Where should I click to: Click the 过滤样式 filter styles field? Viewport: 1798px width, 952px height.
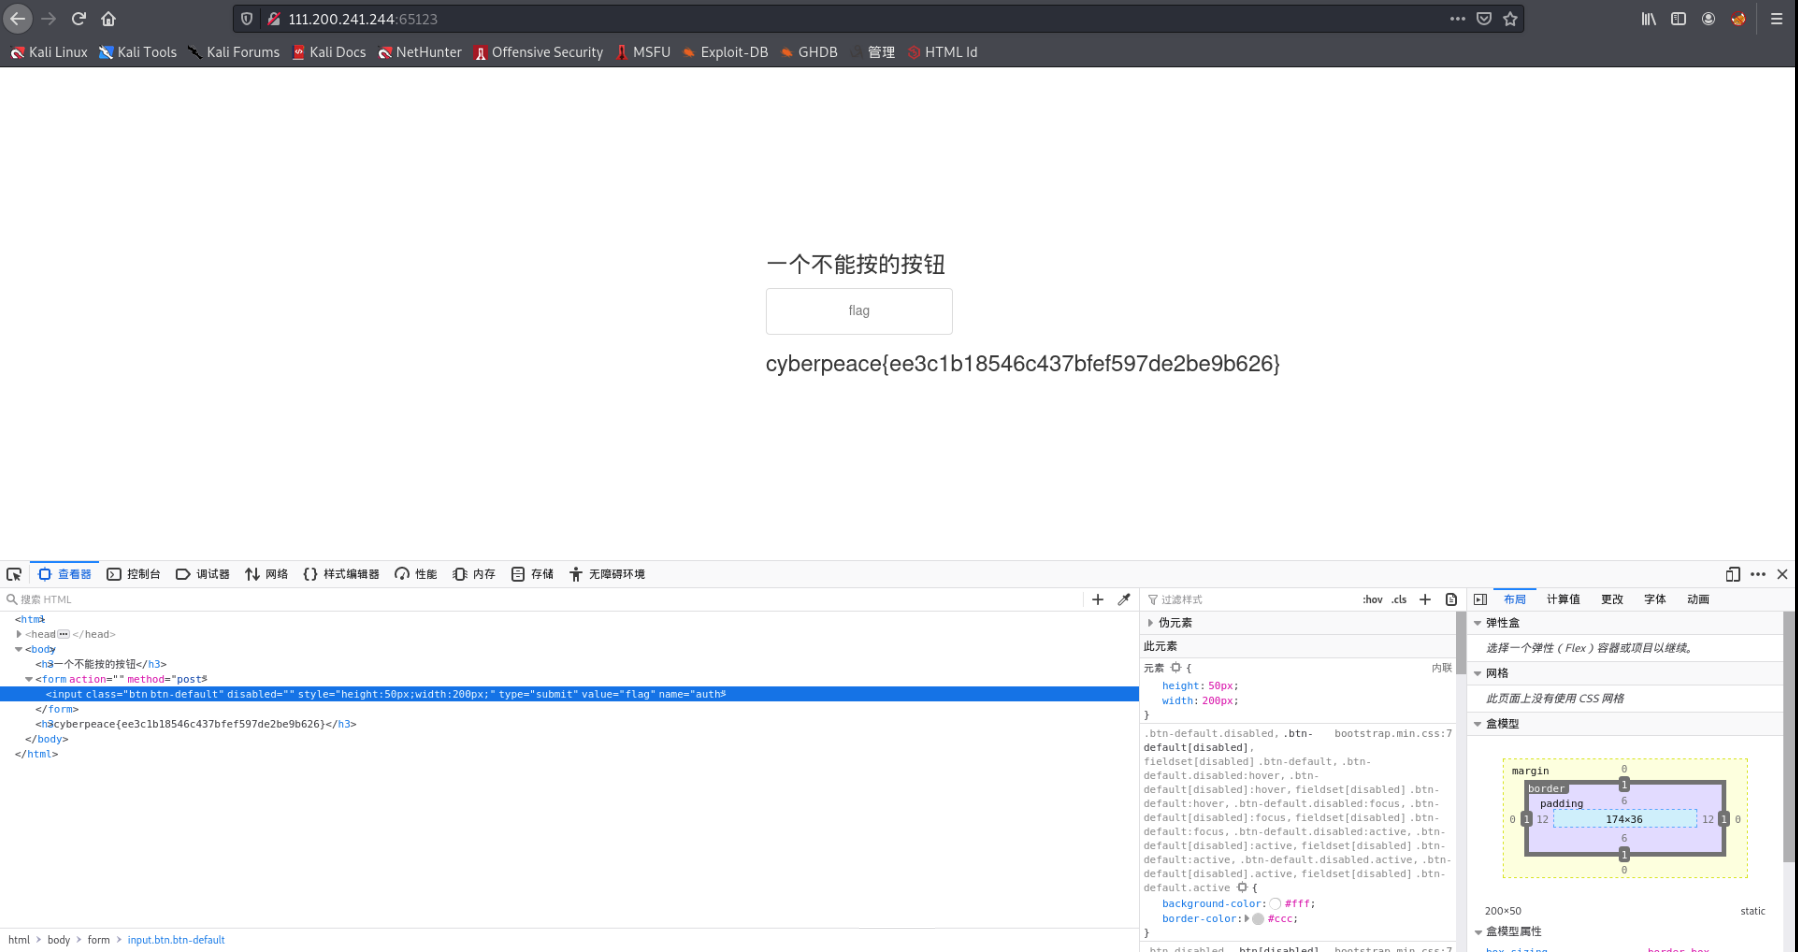tap(1250, 599)
